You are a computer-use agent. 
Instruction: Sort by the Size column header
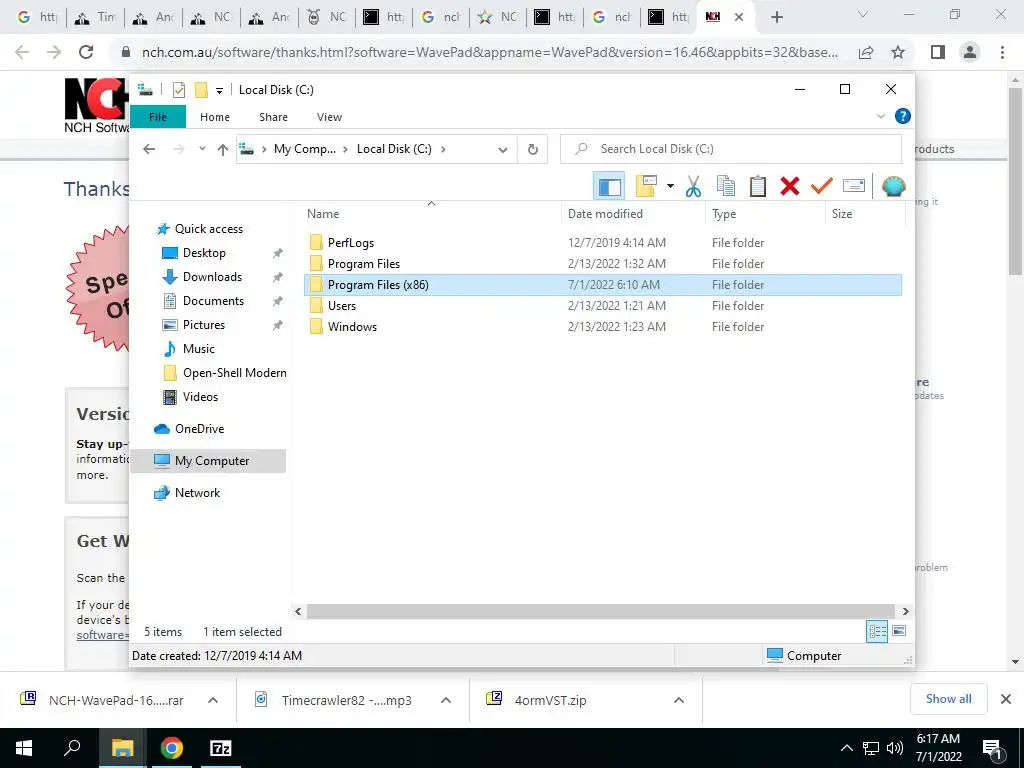pyautogui.click(x=865, y=214)
